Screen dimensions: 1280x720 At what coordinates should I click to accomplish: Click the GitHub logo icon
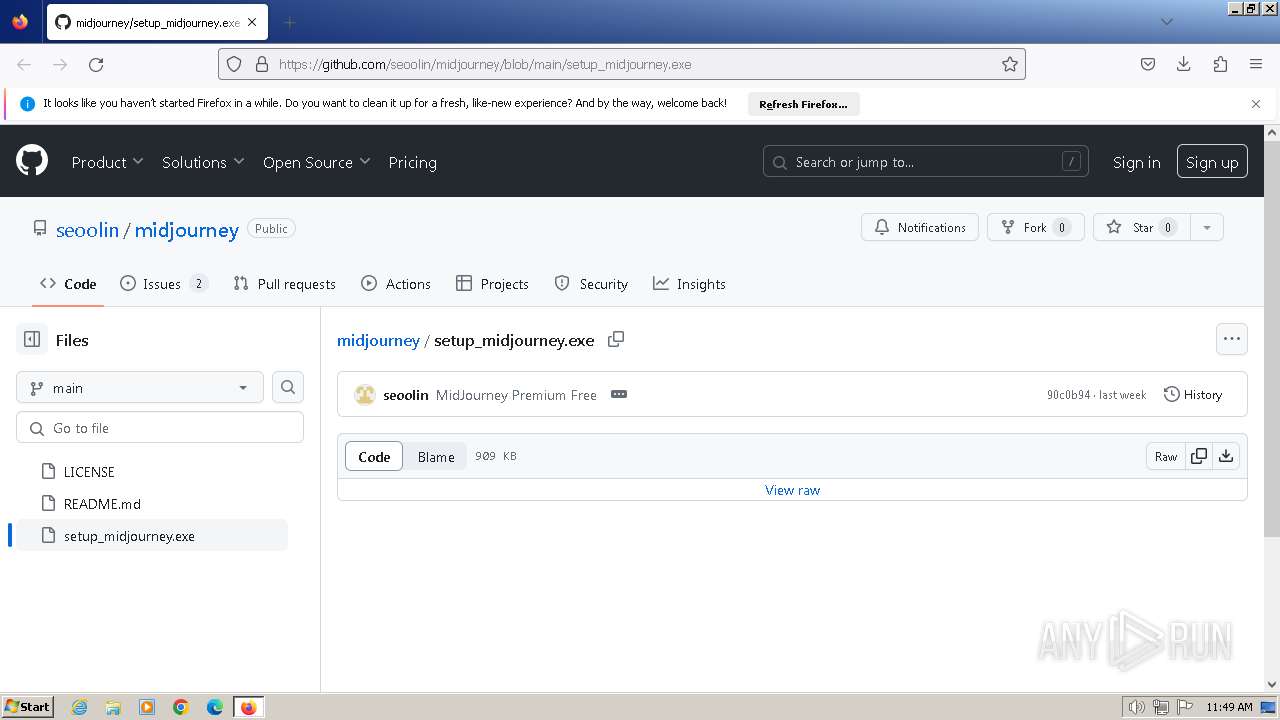pos(32,161)
